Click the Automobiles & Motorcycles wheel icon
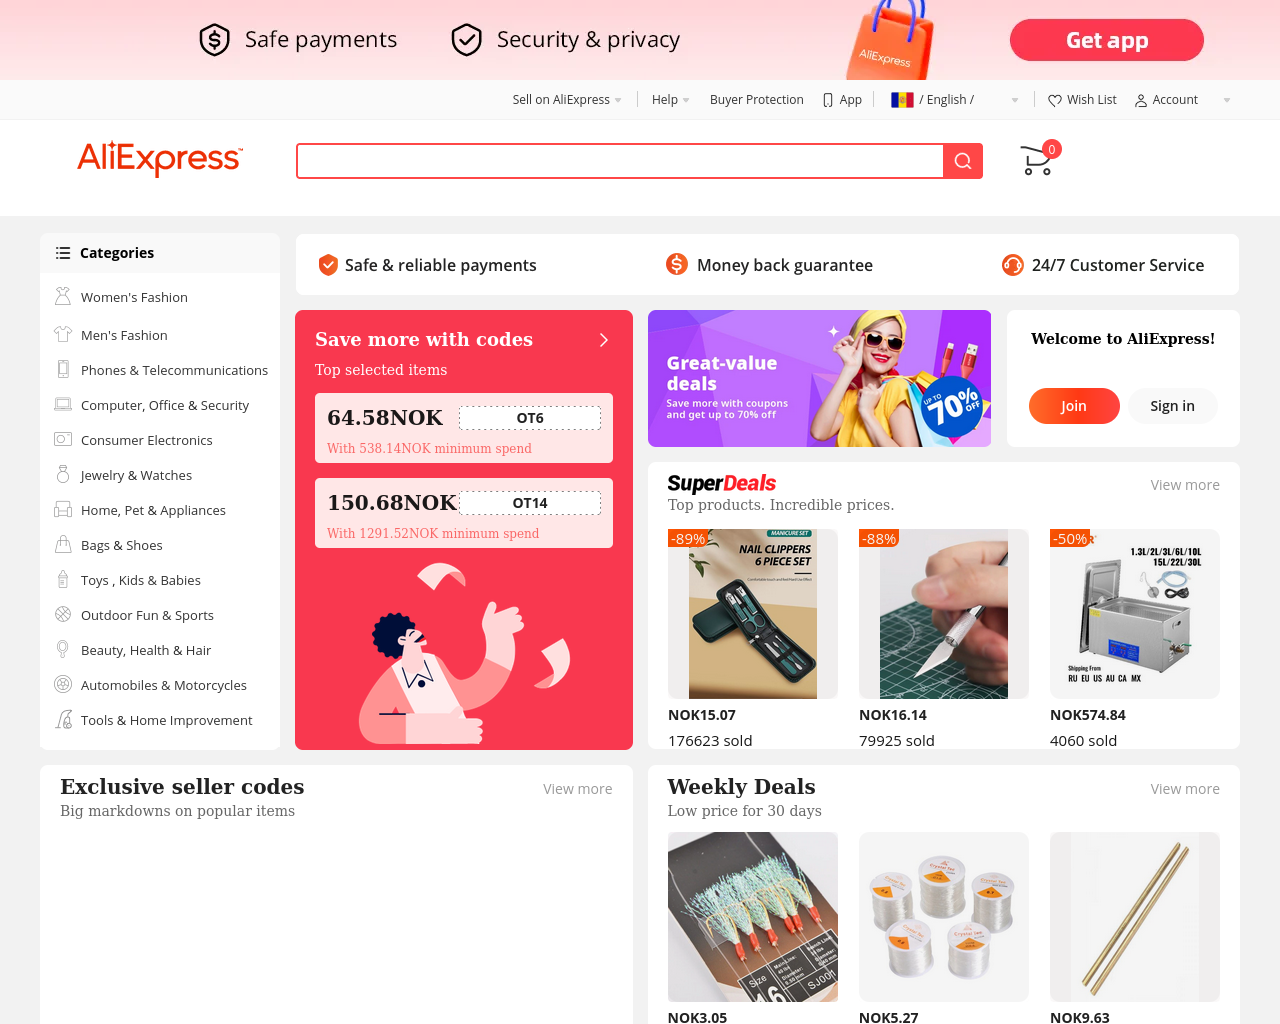Viewport: 1280px width, 1024px height. [x=63, y=685]
